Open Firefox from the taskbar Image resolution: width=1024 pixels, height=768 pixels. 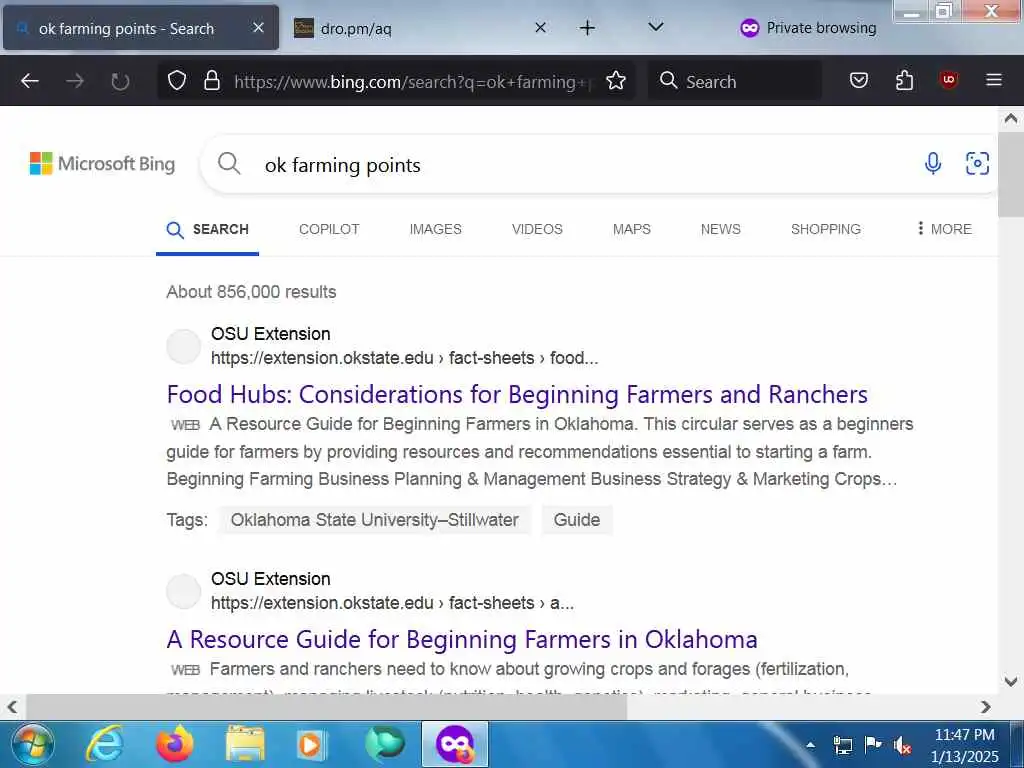175,744
